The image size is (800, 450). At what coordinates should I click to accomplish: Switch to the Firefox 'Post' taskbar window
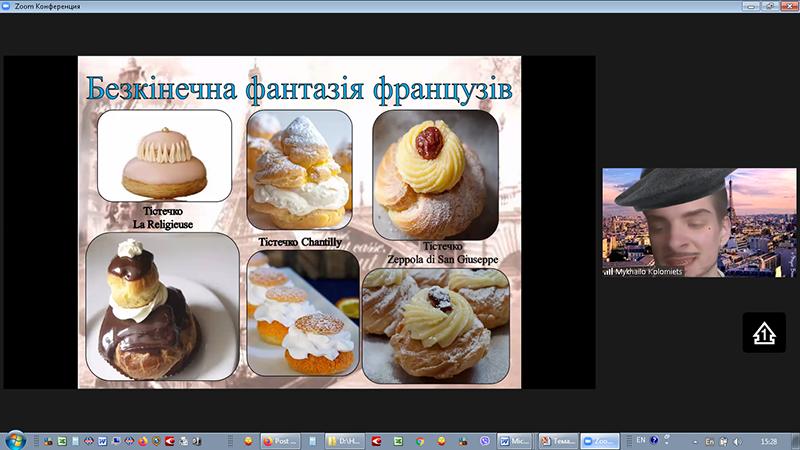280,440
